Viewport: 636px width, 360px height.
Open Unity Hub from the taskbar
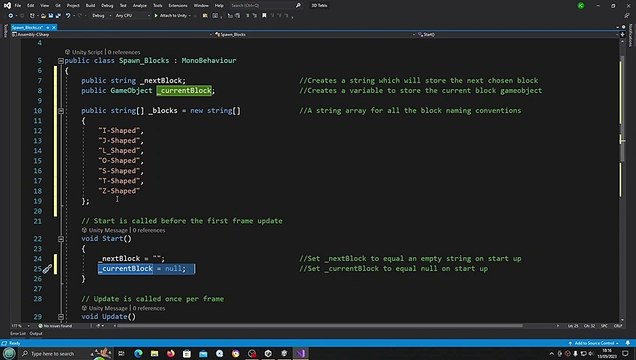tap(268, 354)
